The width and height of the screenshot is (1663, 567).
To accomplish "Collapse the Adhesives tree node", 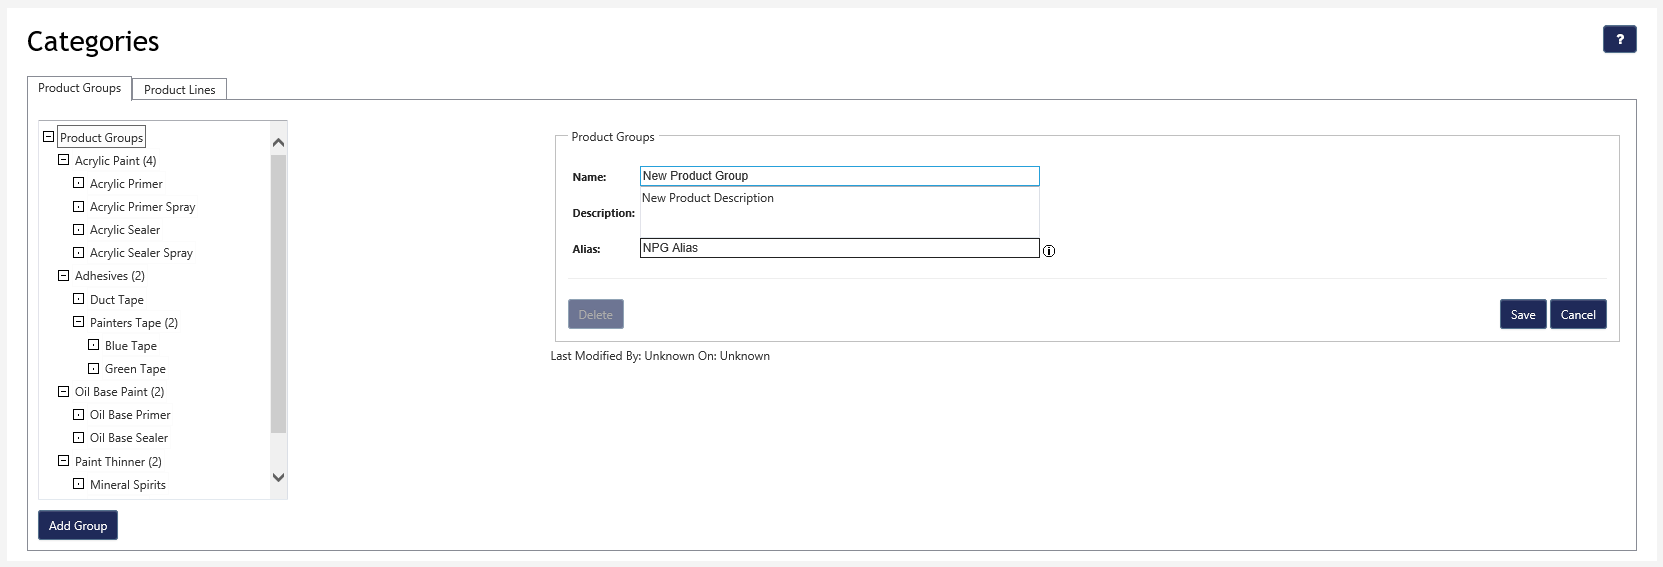I will point(64,276).
